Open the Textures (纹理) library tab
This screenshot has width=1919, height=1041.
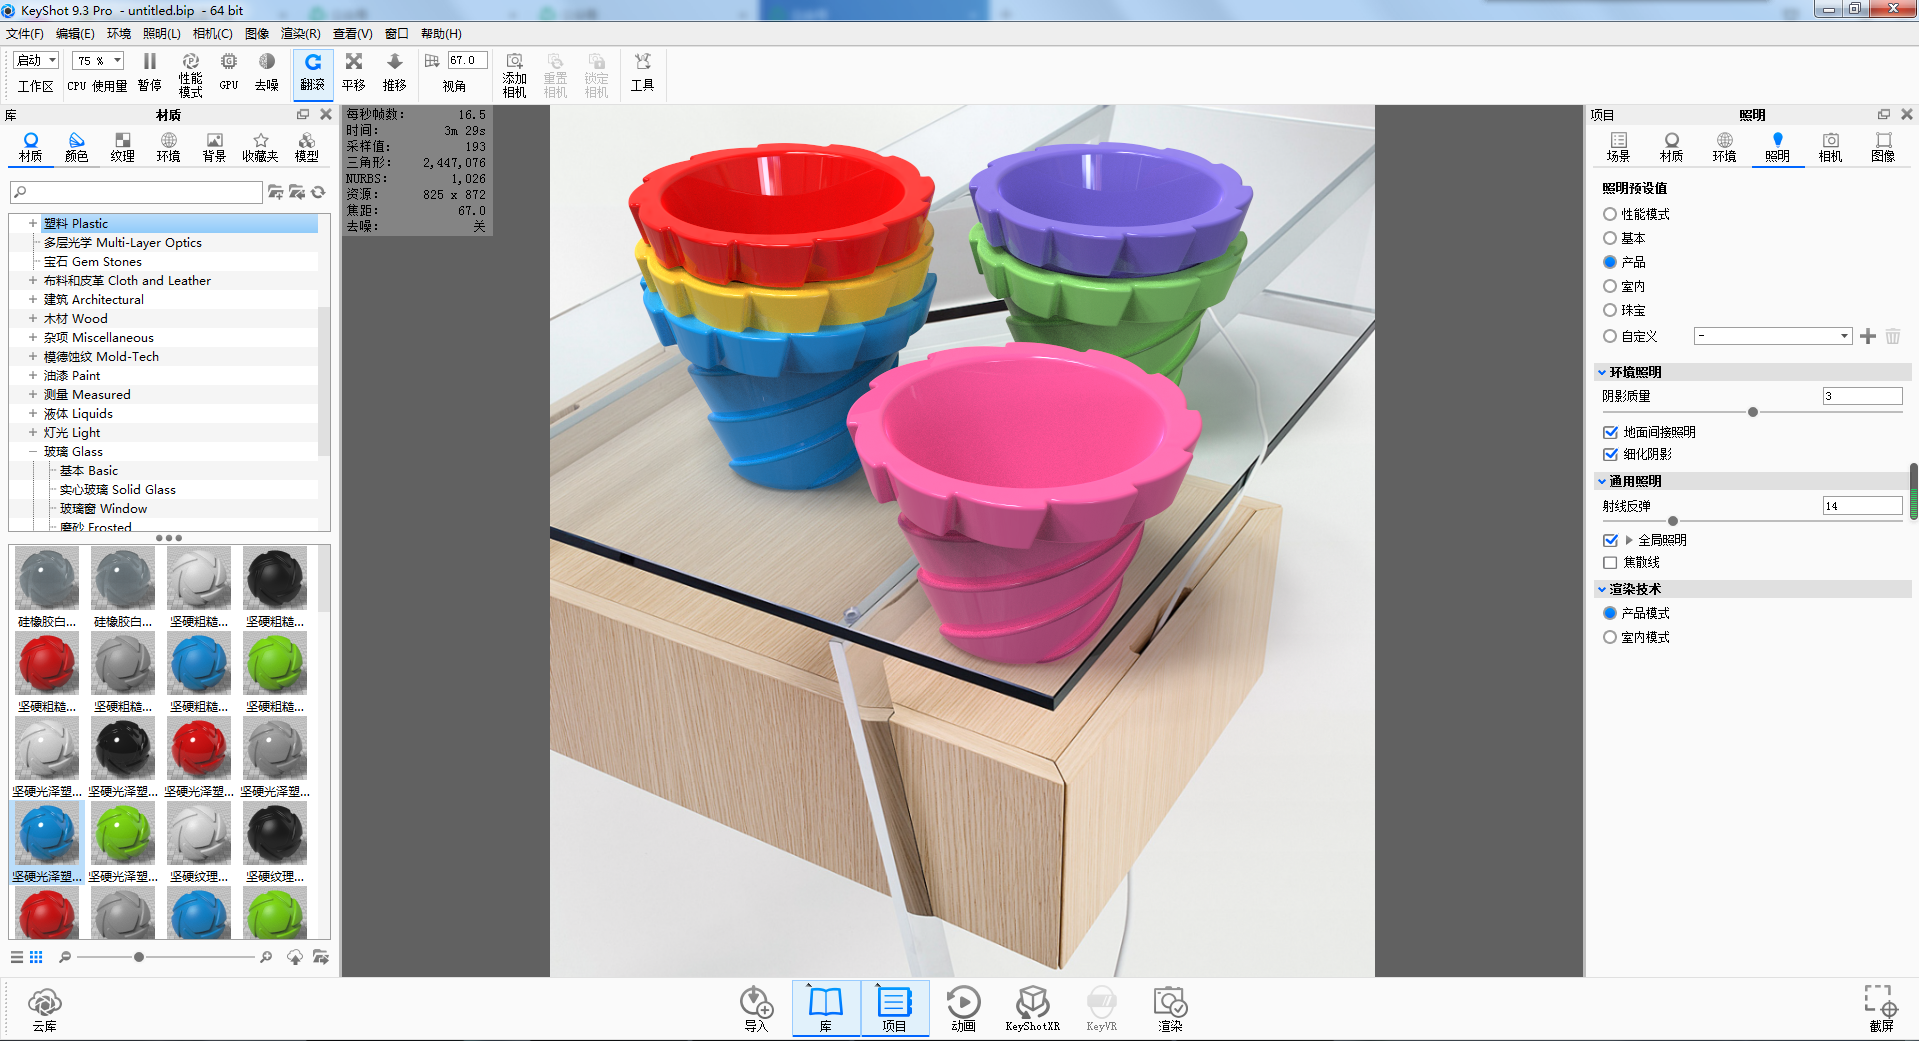(x=122, y=147)
